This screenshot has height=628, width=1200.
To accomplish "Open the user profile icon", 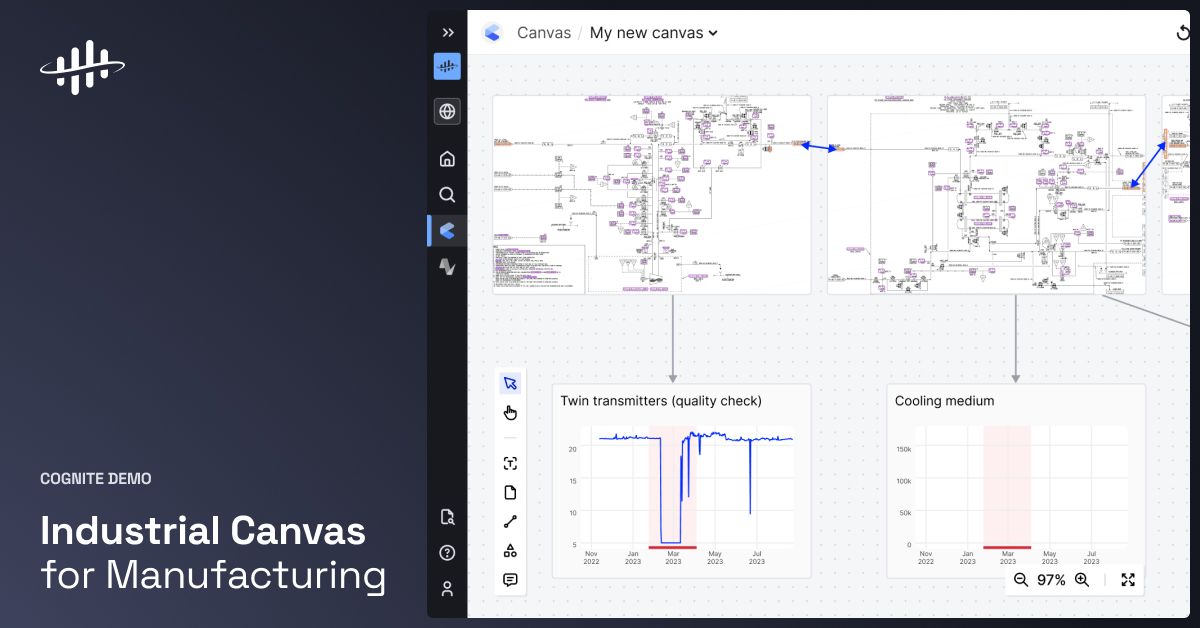I will click(x=447, y=589).
